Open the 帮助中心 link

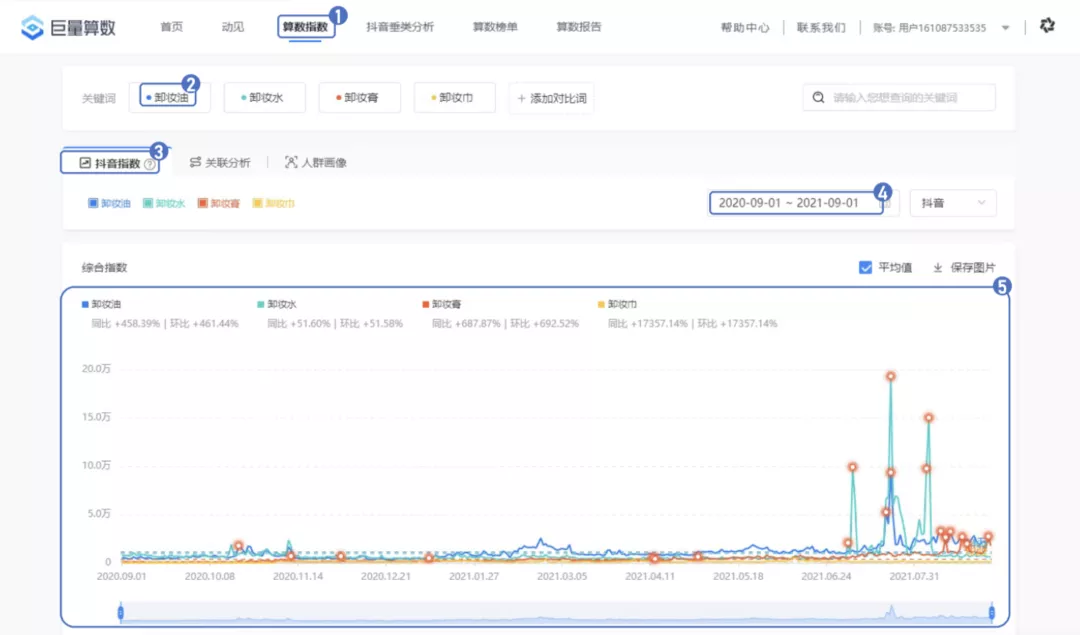[x=748, y=27]
